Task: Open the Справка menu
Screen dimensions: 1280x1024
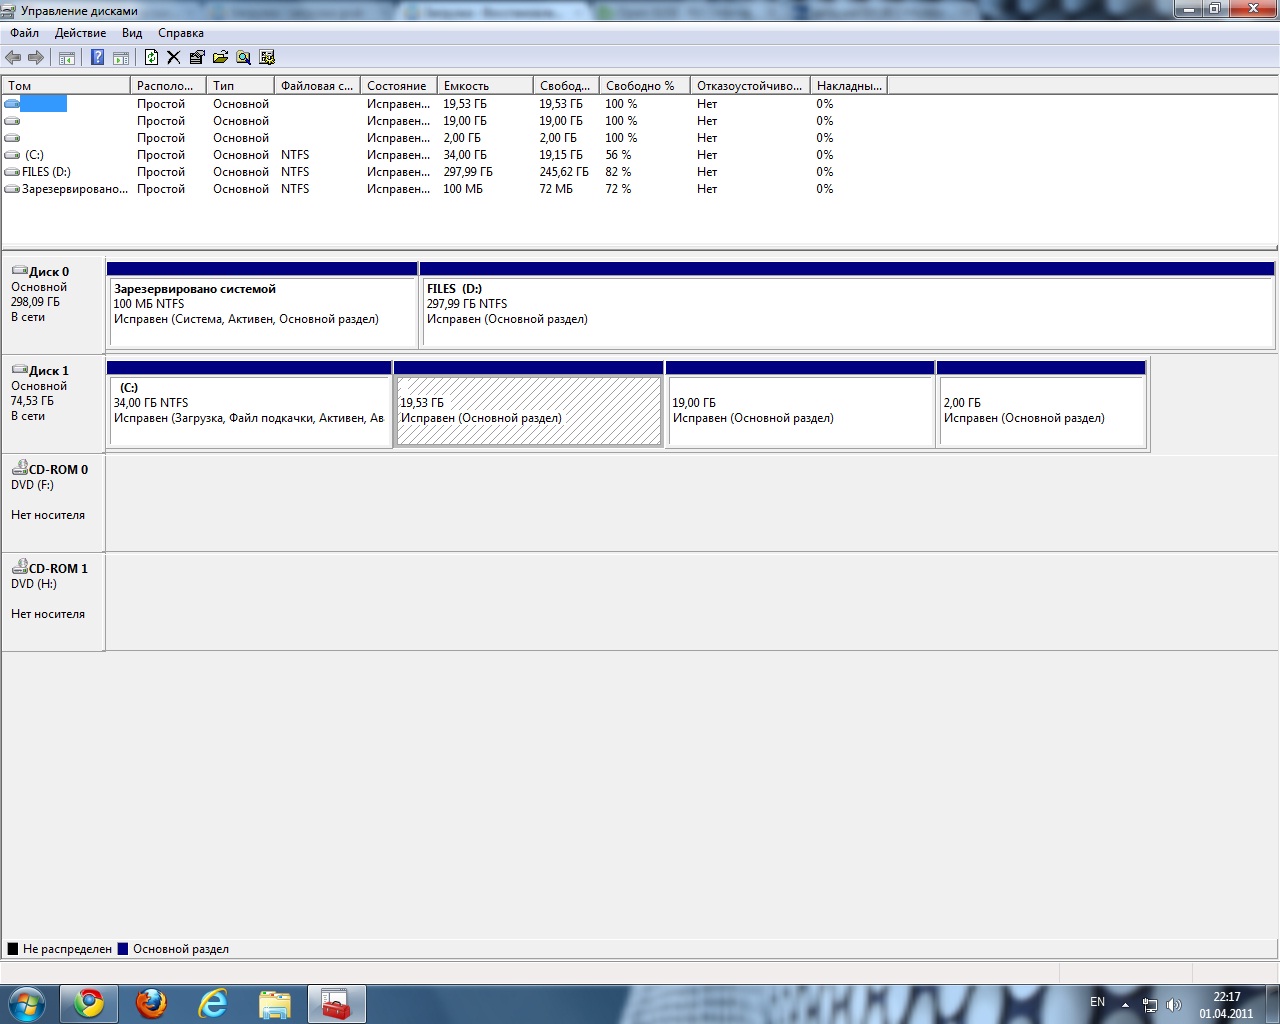Action: point(181,33)
